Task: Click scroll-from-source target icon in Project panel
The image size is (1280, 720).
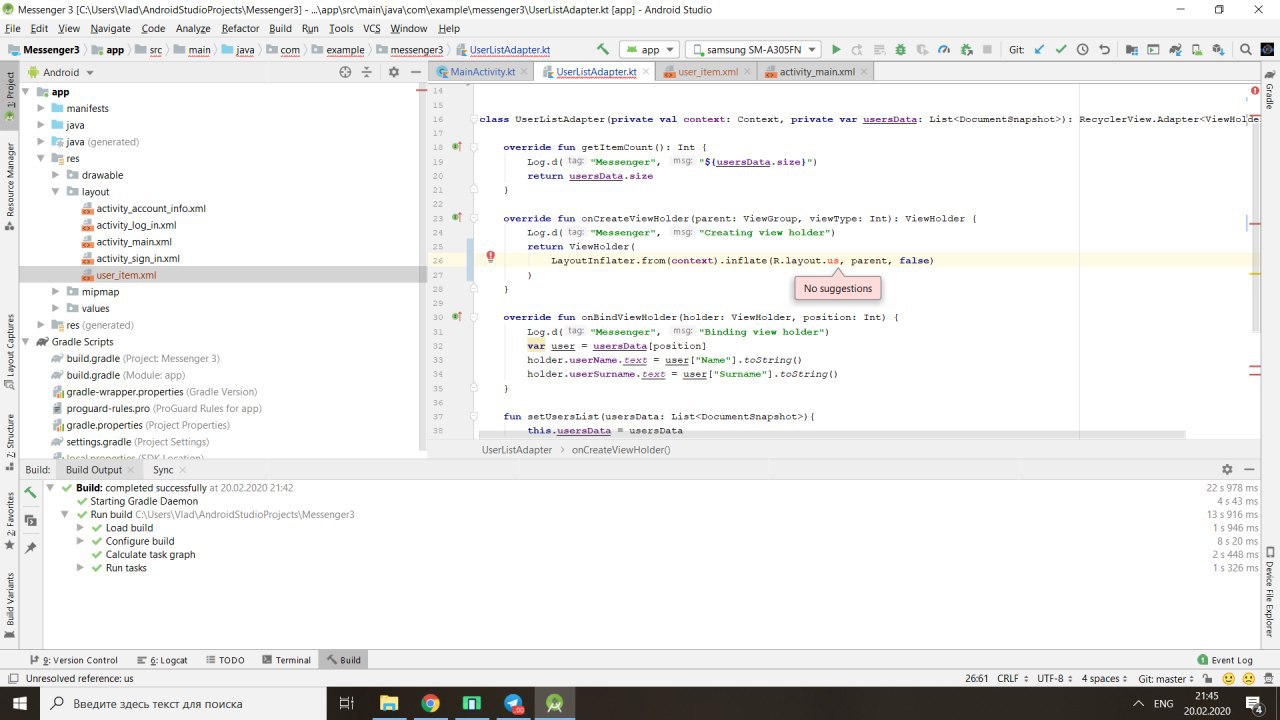Action: (345, 72)
